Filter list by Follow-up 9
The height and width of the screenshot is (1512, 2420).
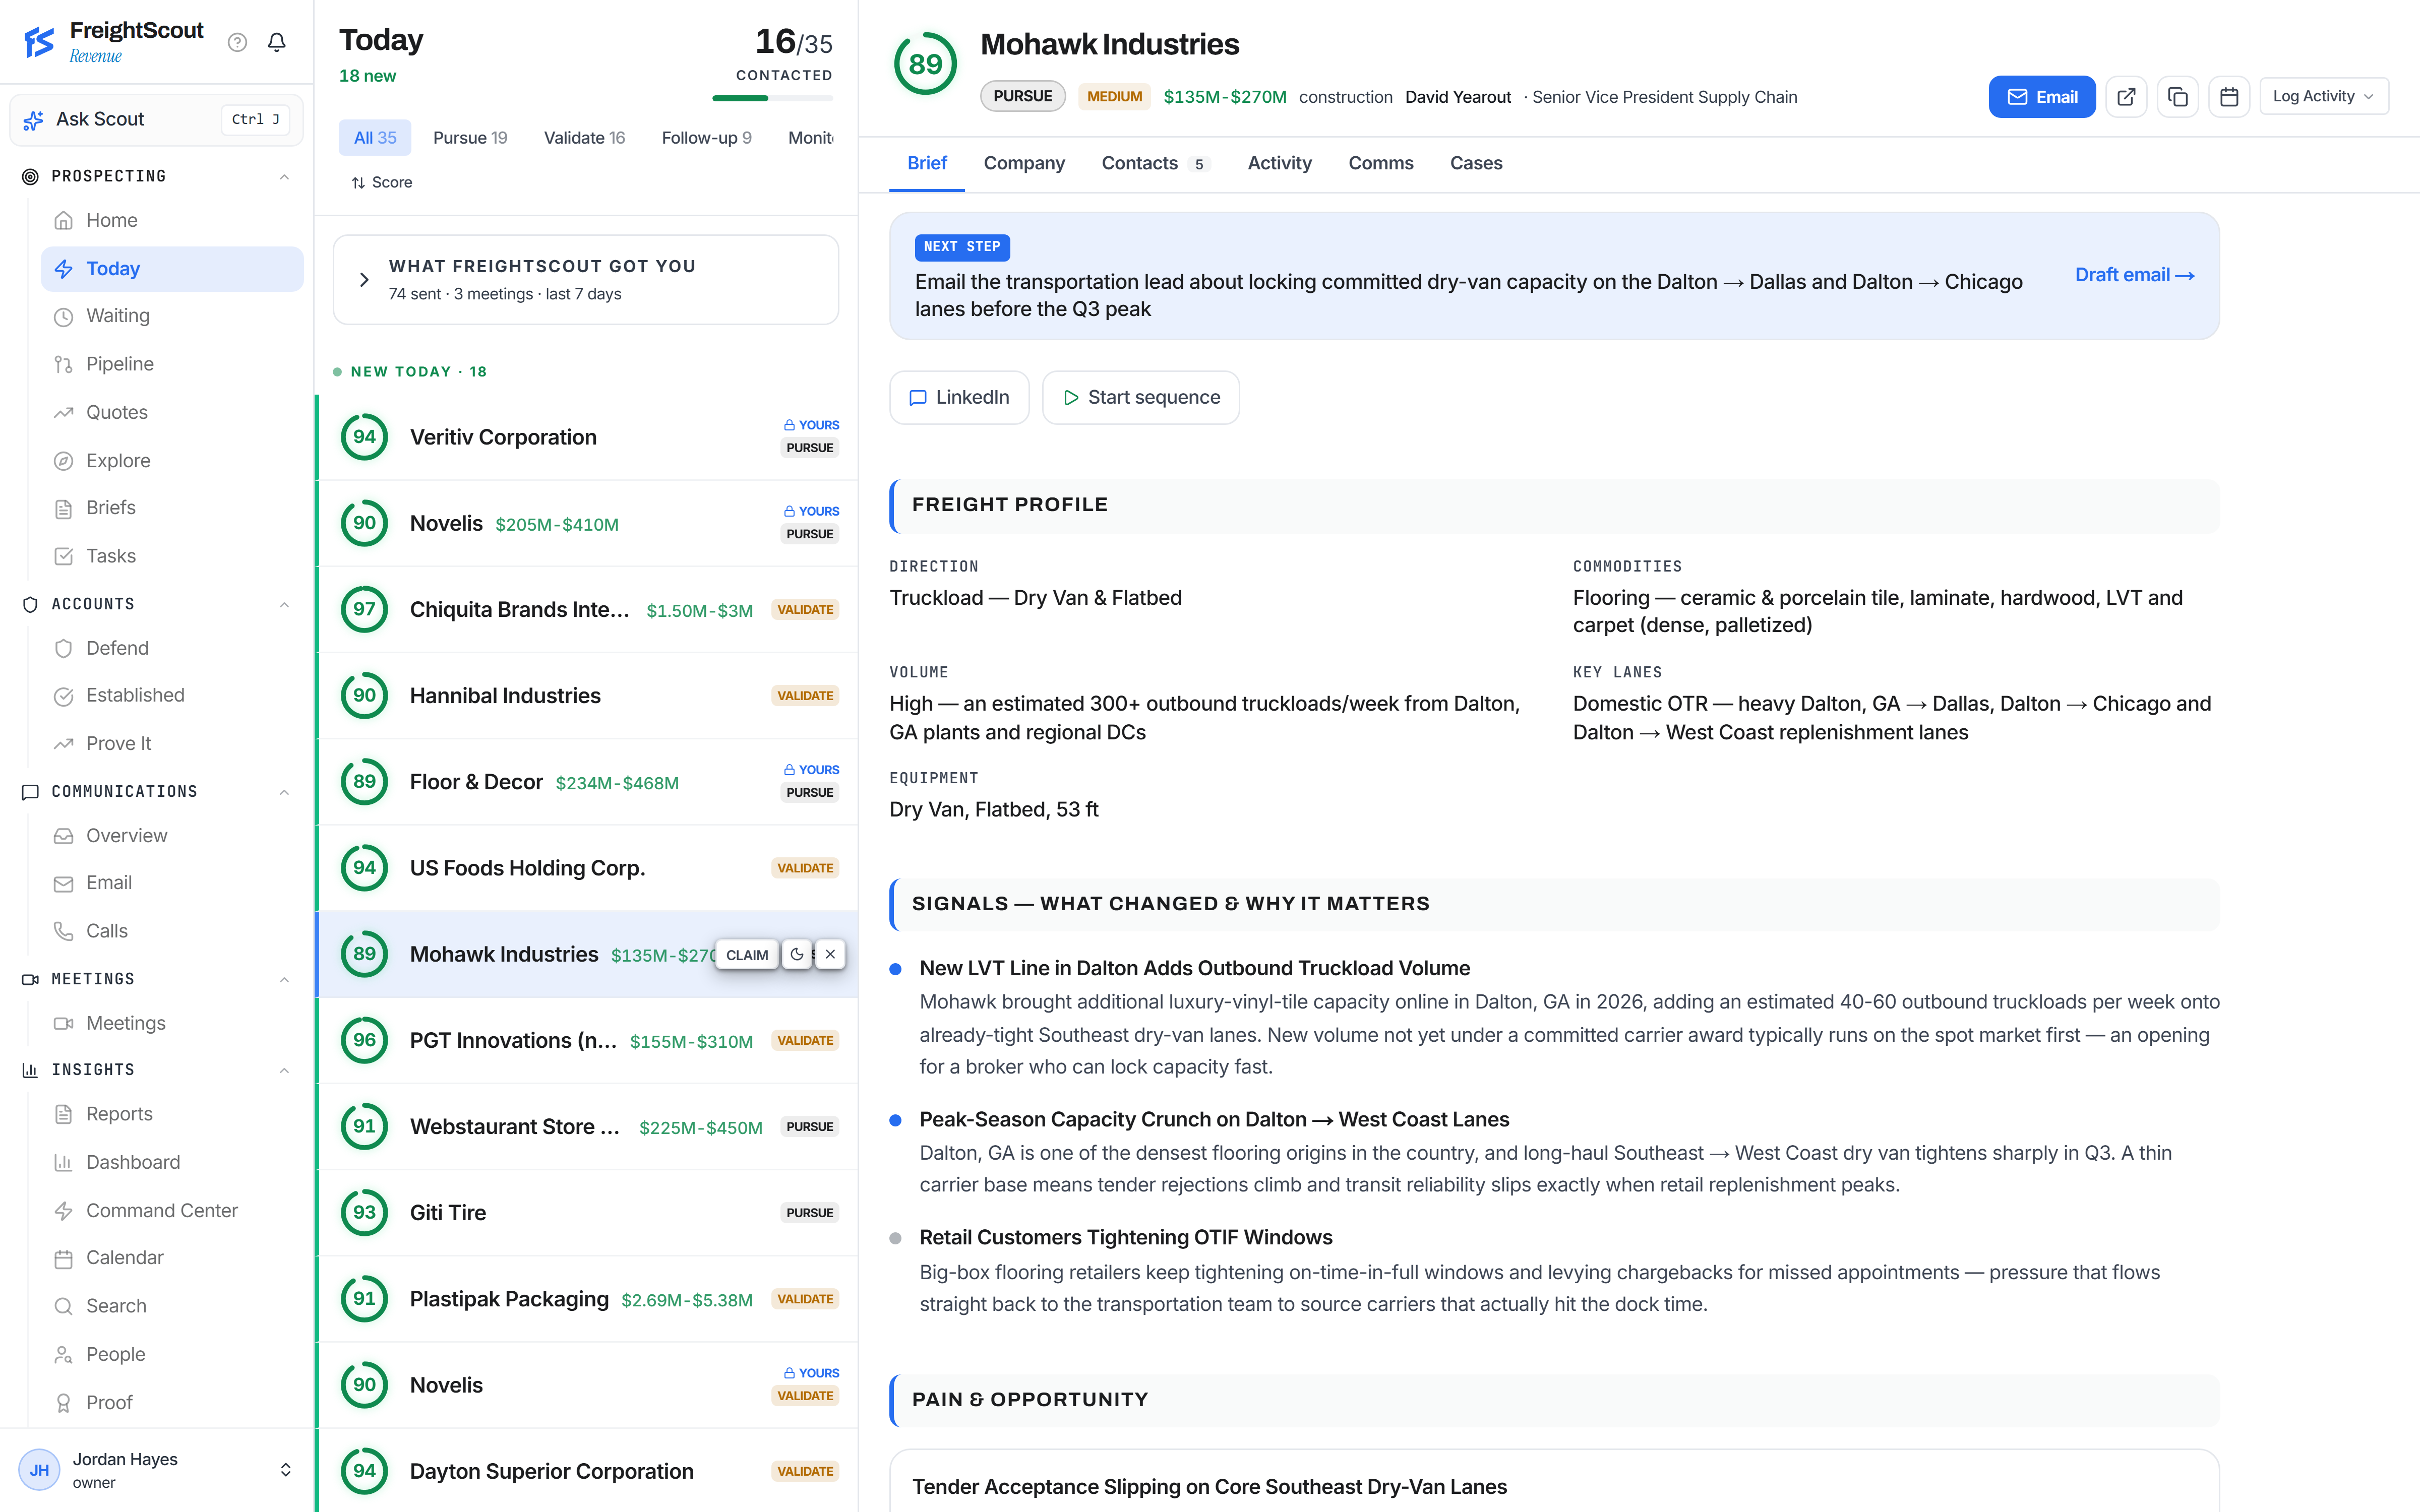click(x=706, y=138)
